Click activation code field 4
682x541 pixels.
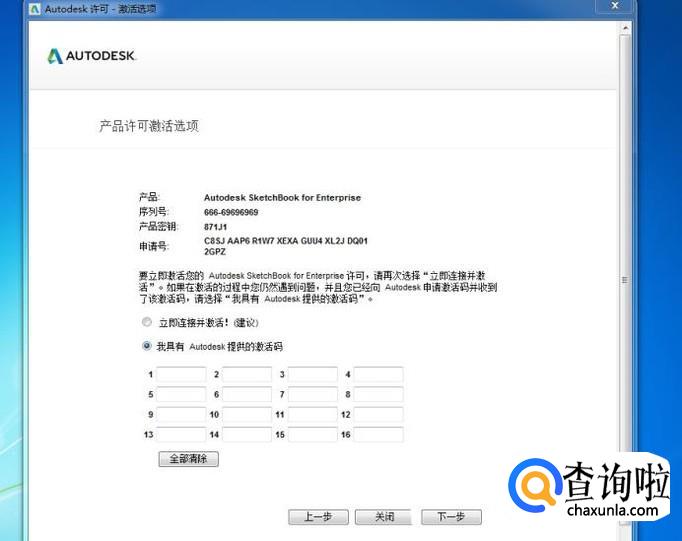[x=378, y=374]
